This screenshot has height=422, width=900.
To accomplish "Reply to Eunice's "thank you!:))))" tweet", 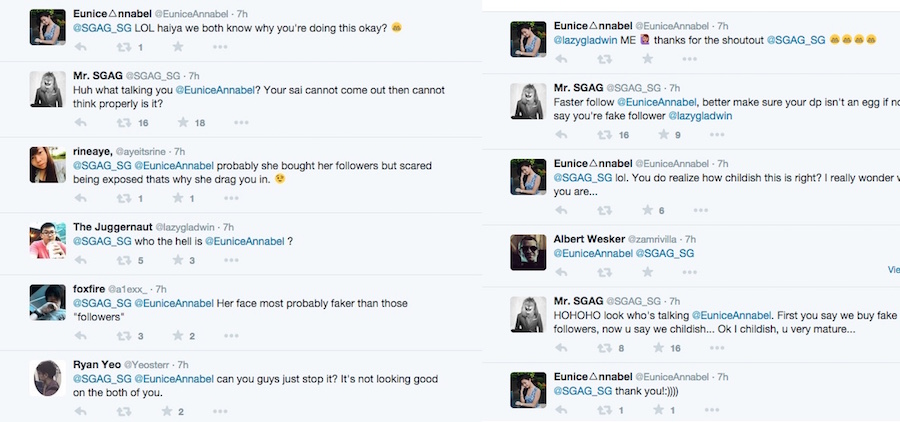I will (563, 410).
